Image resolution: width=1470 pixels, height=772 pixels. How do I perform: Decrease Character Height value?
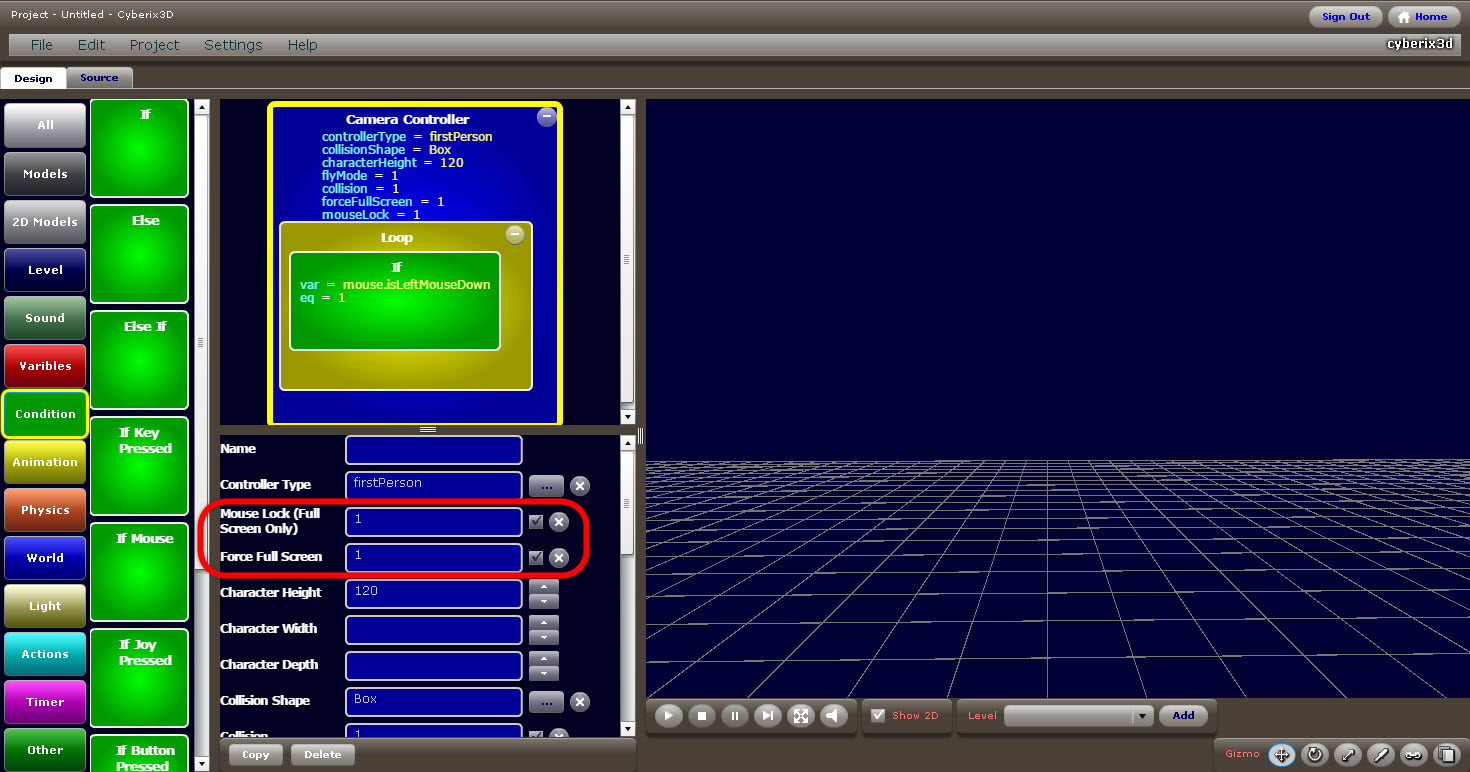[x=543, y=601]
